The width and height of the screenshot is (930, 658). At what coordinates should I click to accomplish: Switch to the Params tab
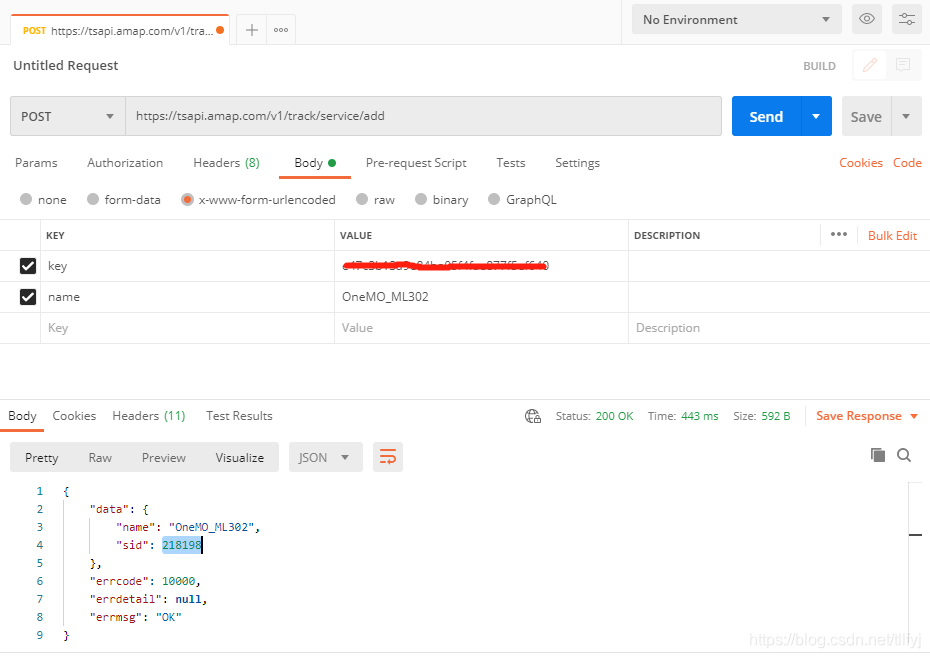pos(36,163)
